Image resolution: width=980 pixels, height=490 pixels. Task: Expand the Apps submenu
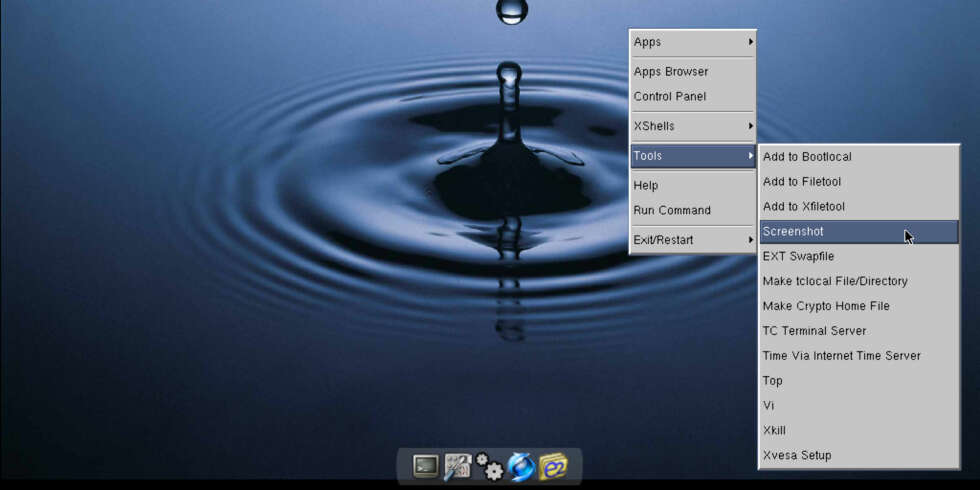click(x=692, y=42)
